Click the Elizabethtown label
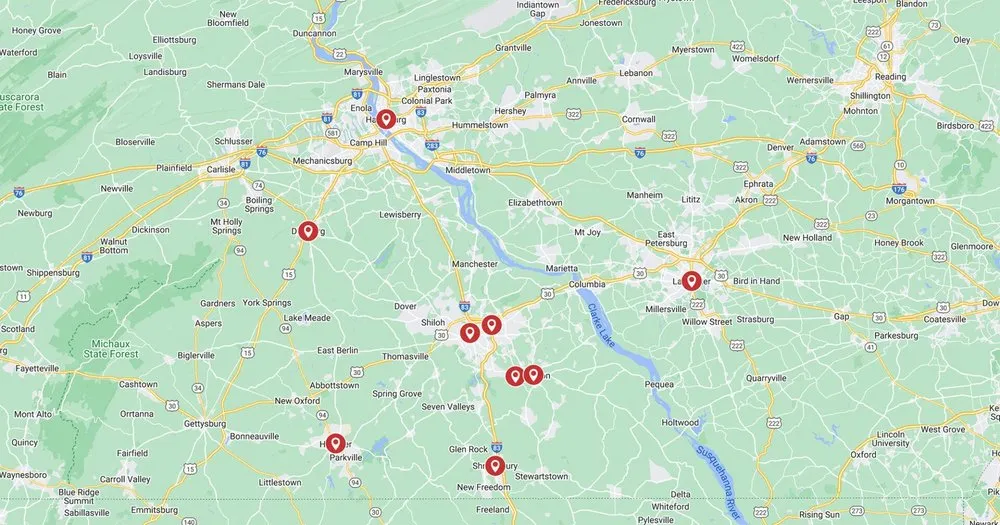1000x525 pixels. 535,202
